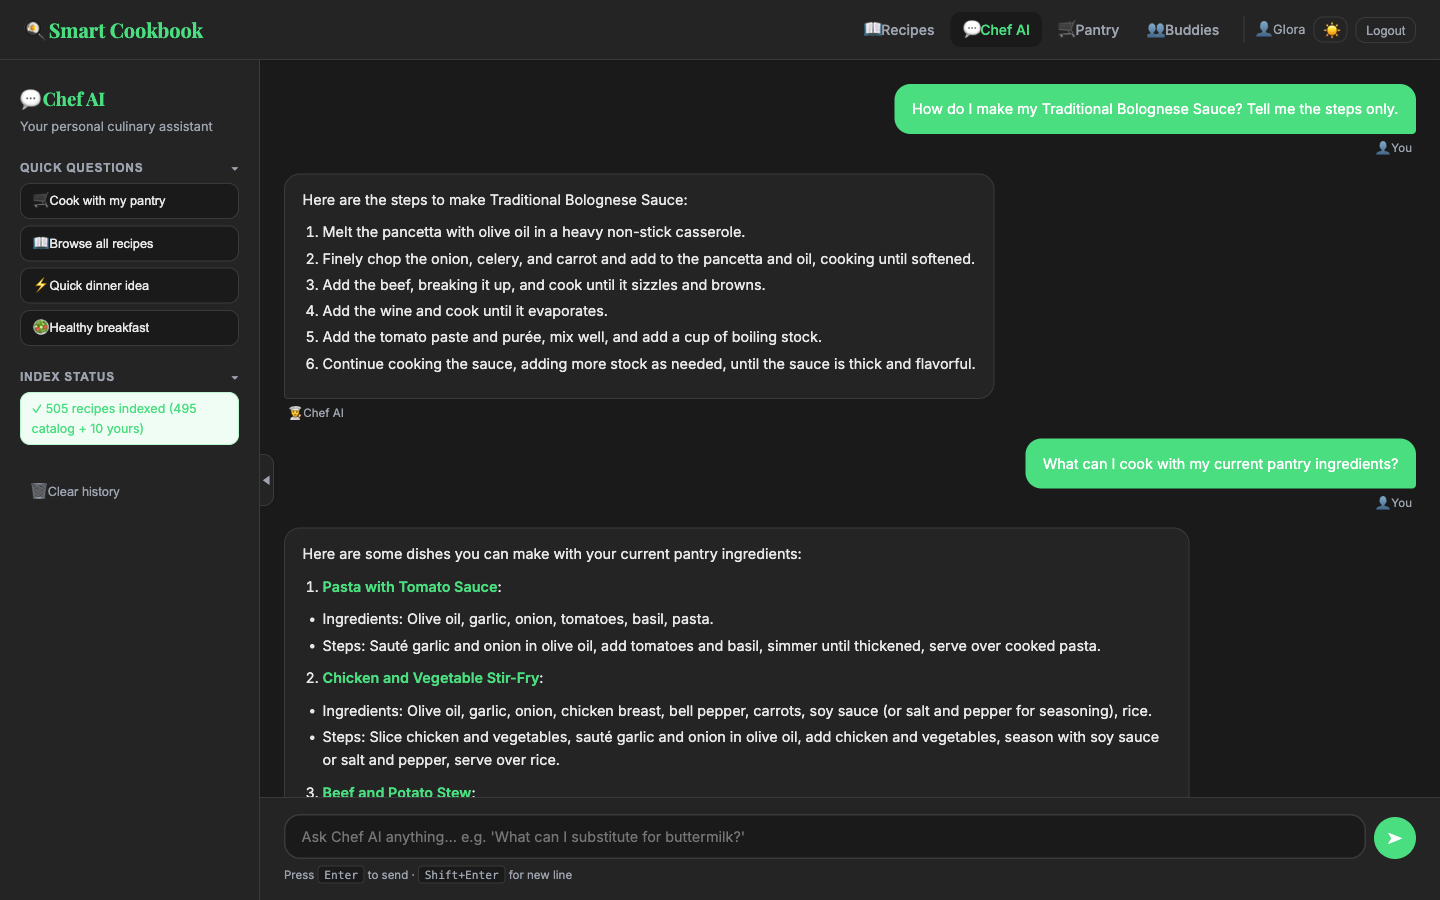Select Browse all recipes quick question
Viewport: 1440px width, 900px height.
(x=129, y=243)
